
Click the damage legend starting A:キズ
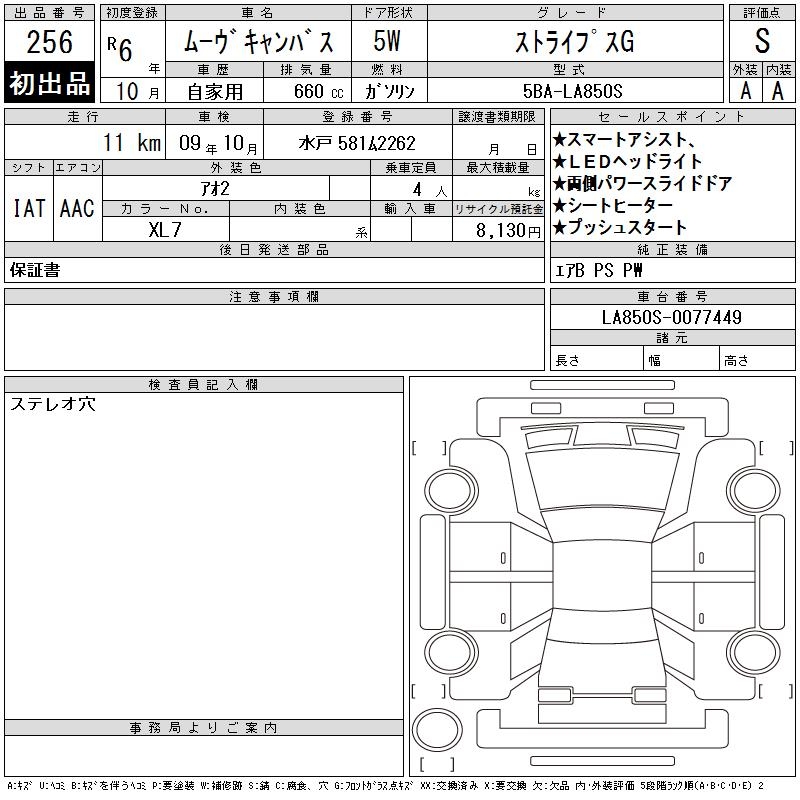pyautogui.click(x=385, y=786)
